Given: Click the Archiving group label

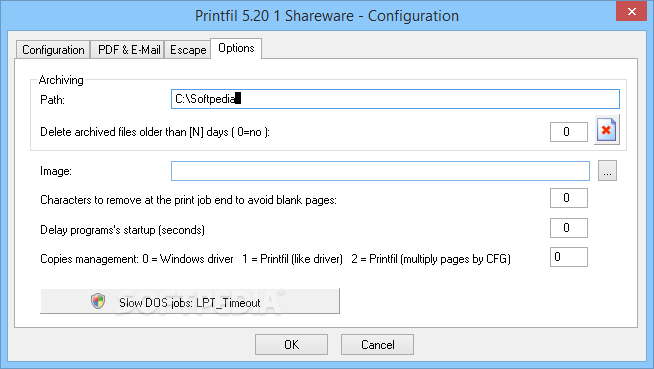Looking at the screenshot, I should pyautogui.click(x=61, y=80).
